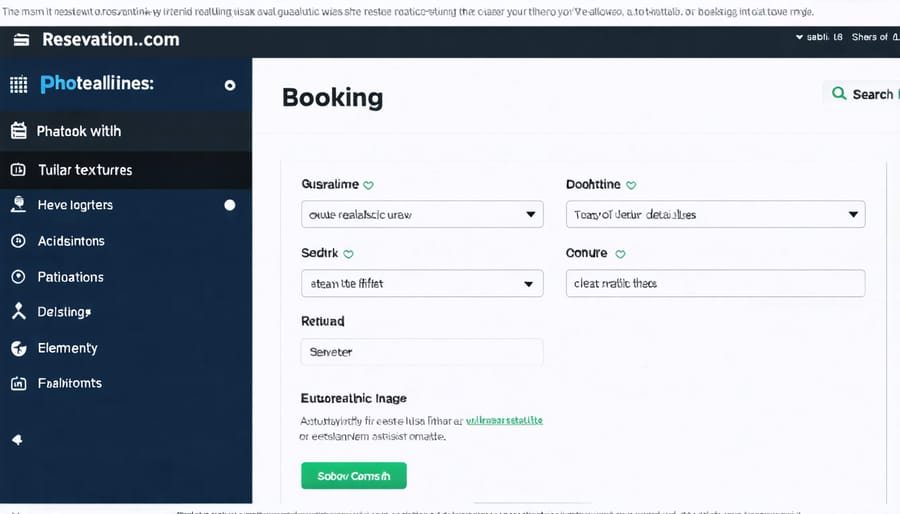Click into the Conure text field
The height and width of the screenshot is (514, 900).
coord(715,283)
